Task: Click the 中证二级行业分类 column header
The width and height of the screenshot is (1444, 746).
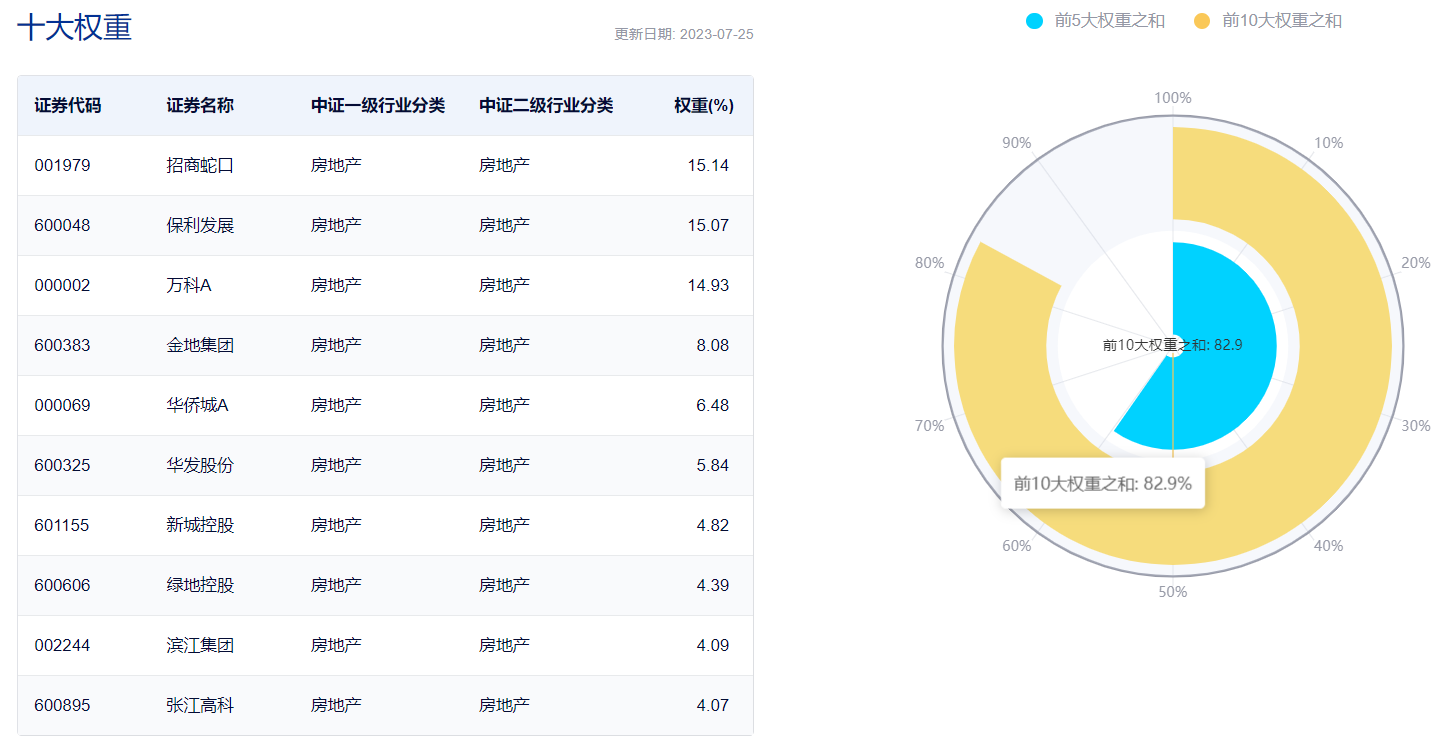Action: tap(545, 105)
